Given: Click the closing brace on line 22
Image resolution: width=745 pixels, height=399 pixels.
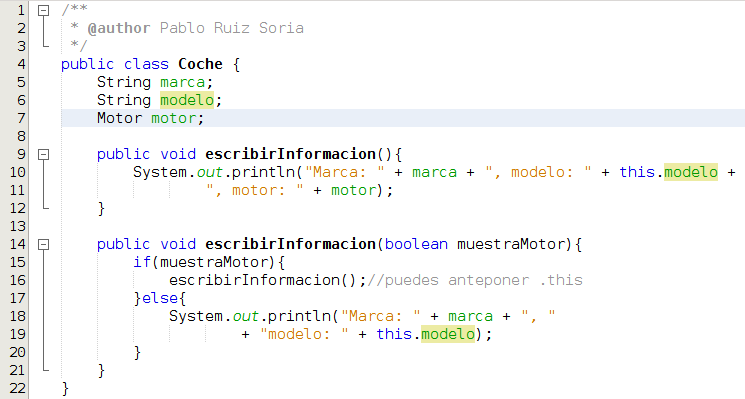Looking at the screenshot, I should (66, 389).
